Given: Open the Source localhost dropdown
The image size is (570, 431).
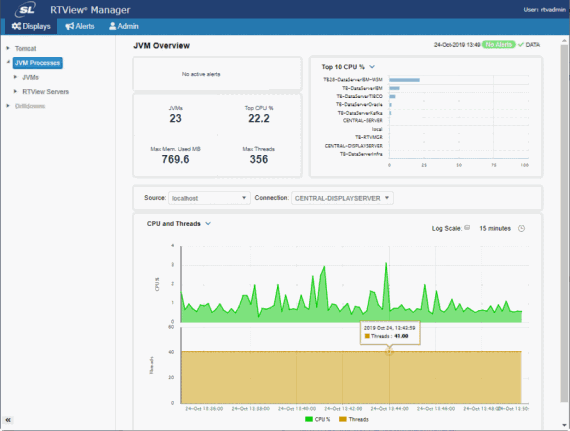Looking at the screenshot, I should coord(209,198).
